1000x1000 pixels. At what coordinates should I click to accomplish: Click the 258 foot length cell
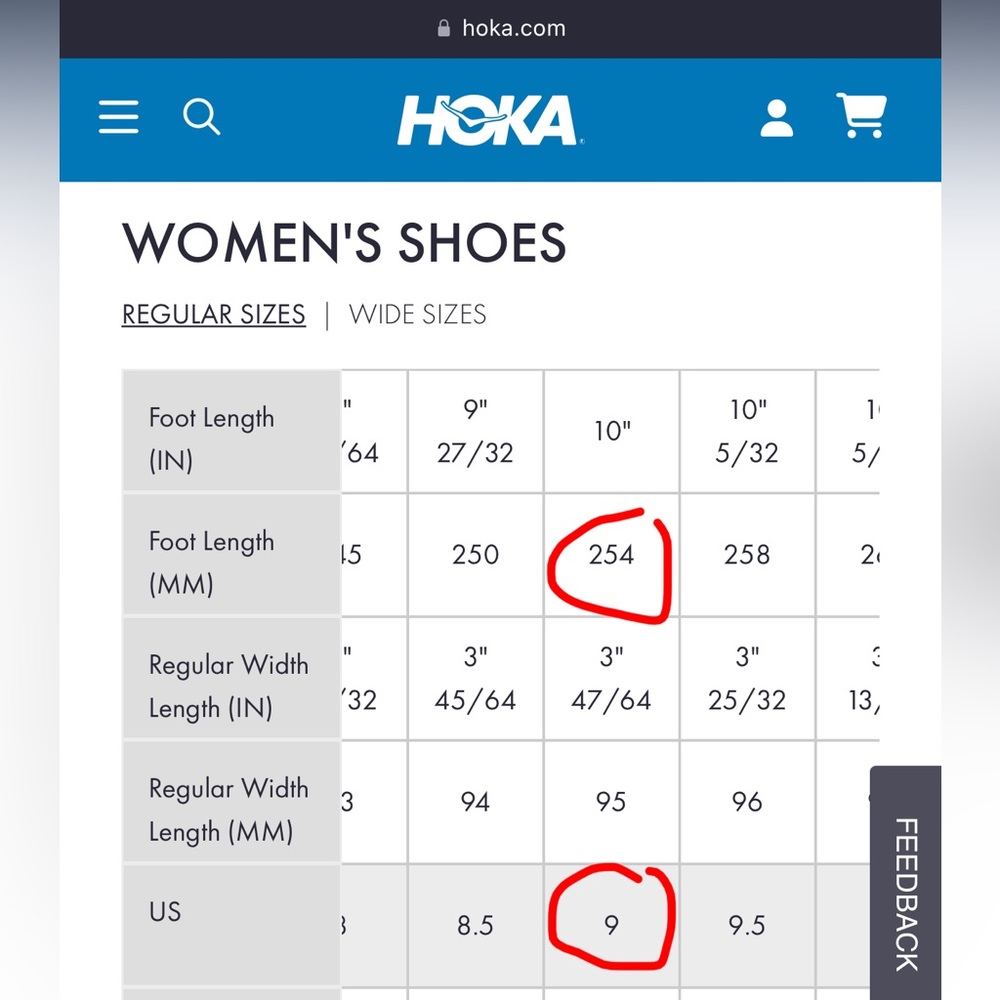tap(747, 555)
